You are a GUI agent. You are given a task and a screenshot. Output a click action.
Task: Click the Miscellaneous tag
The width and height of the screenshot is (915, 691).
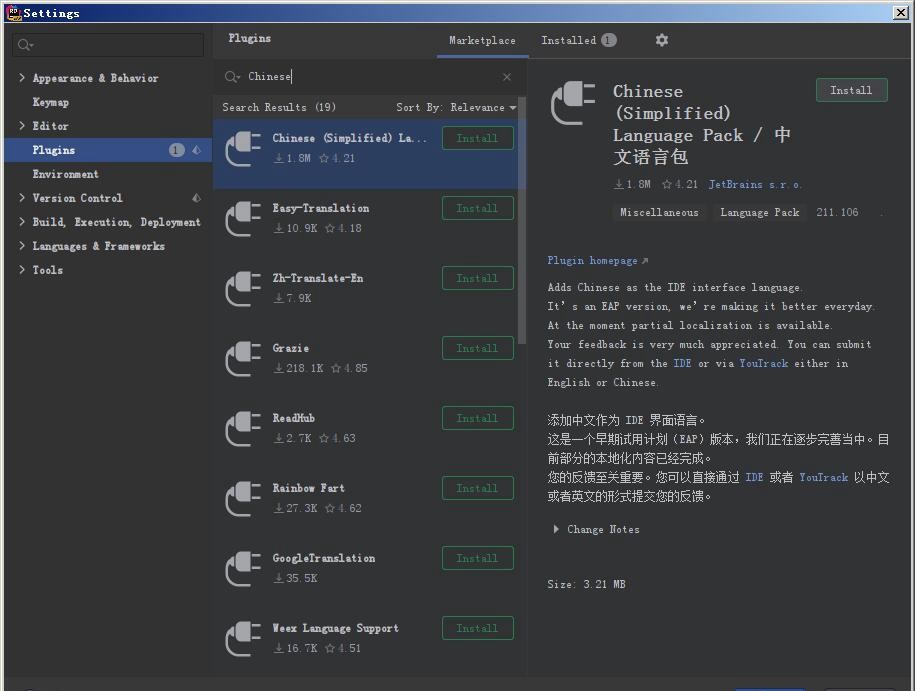[x=659, y=212]
